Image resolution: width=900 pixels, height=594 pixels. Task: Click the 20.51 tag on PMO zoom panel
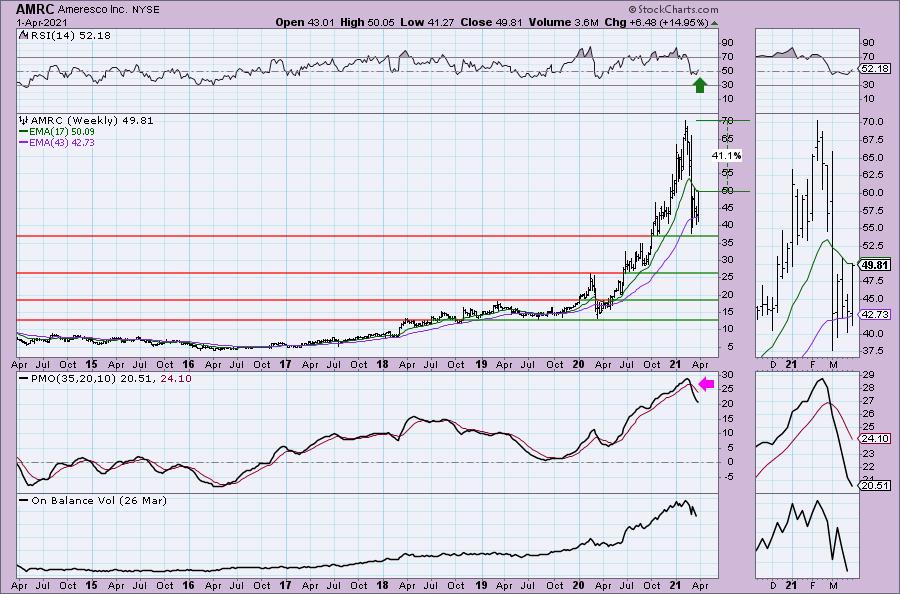[x=875, y=486]
